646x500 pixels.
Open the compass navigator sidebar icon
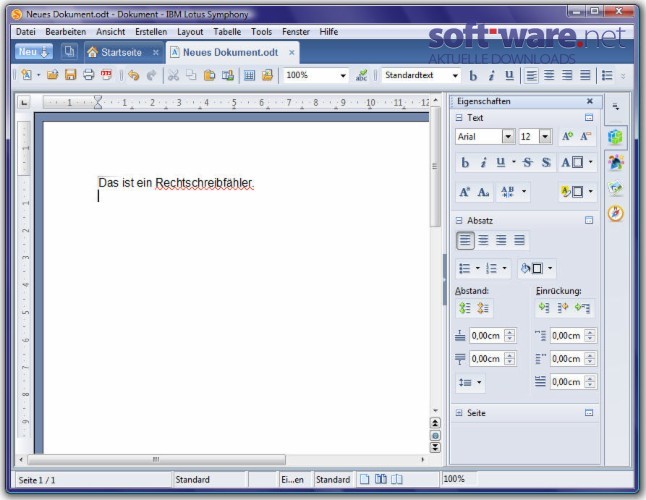tap(616, 213)
